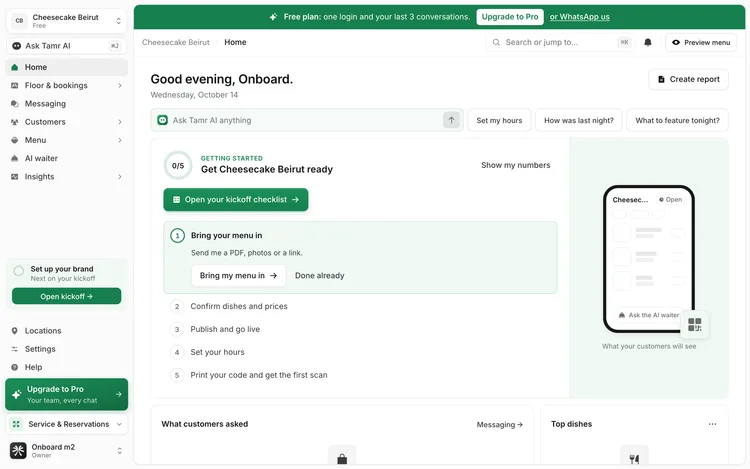
Task: Click Open your kickoff checklist
Action: [x=236, y=199]
